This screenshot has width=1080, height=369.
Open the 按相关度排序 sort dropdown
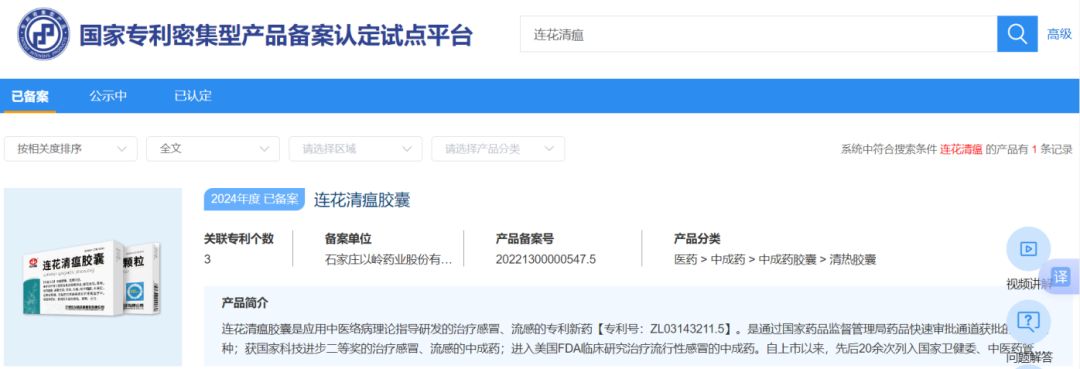[71, 149]
